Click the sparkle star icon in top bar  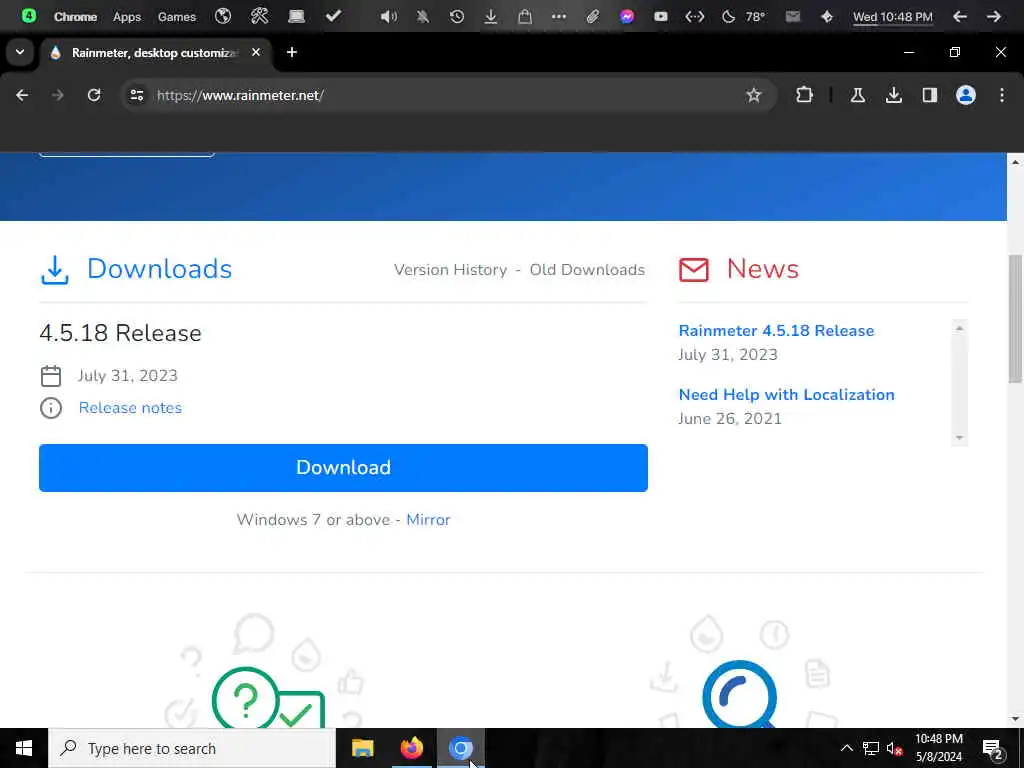[x=827, y=17]
